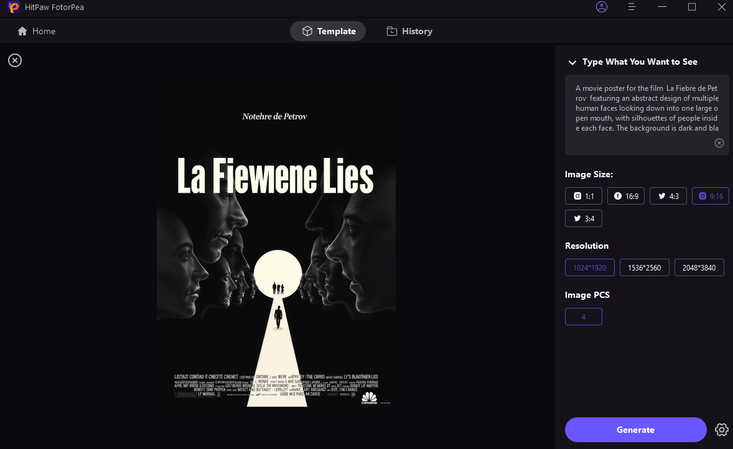Viewport: 733px width, 449px height.
Task: Clear the prompt text with the X icon
Action: [718, 143]
